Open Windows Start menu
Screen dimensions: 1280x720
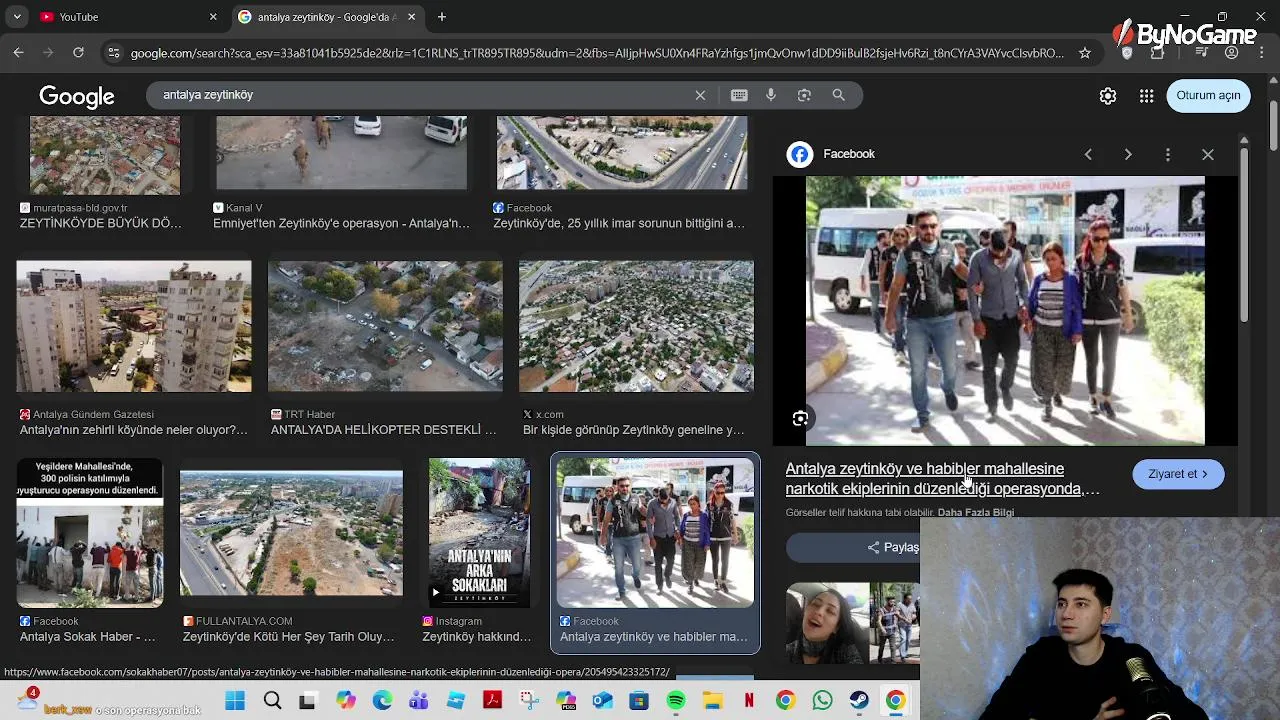[235, 701]
